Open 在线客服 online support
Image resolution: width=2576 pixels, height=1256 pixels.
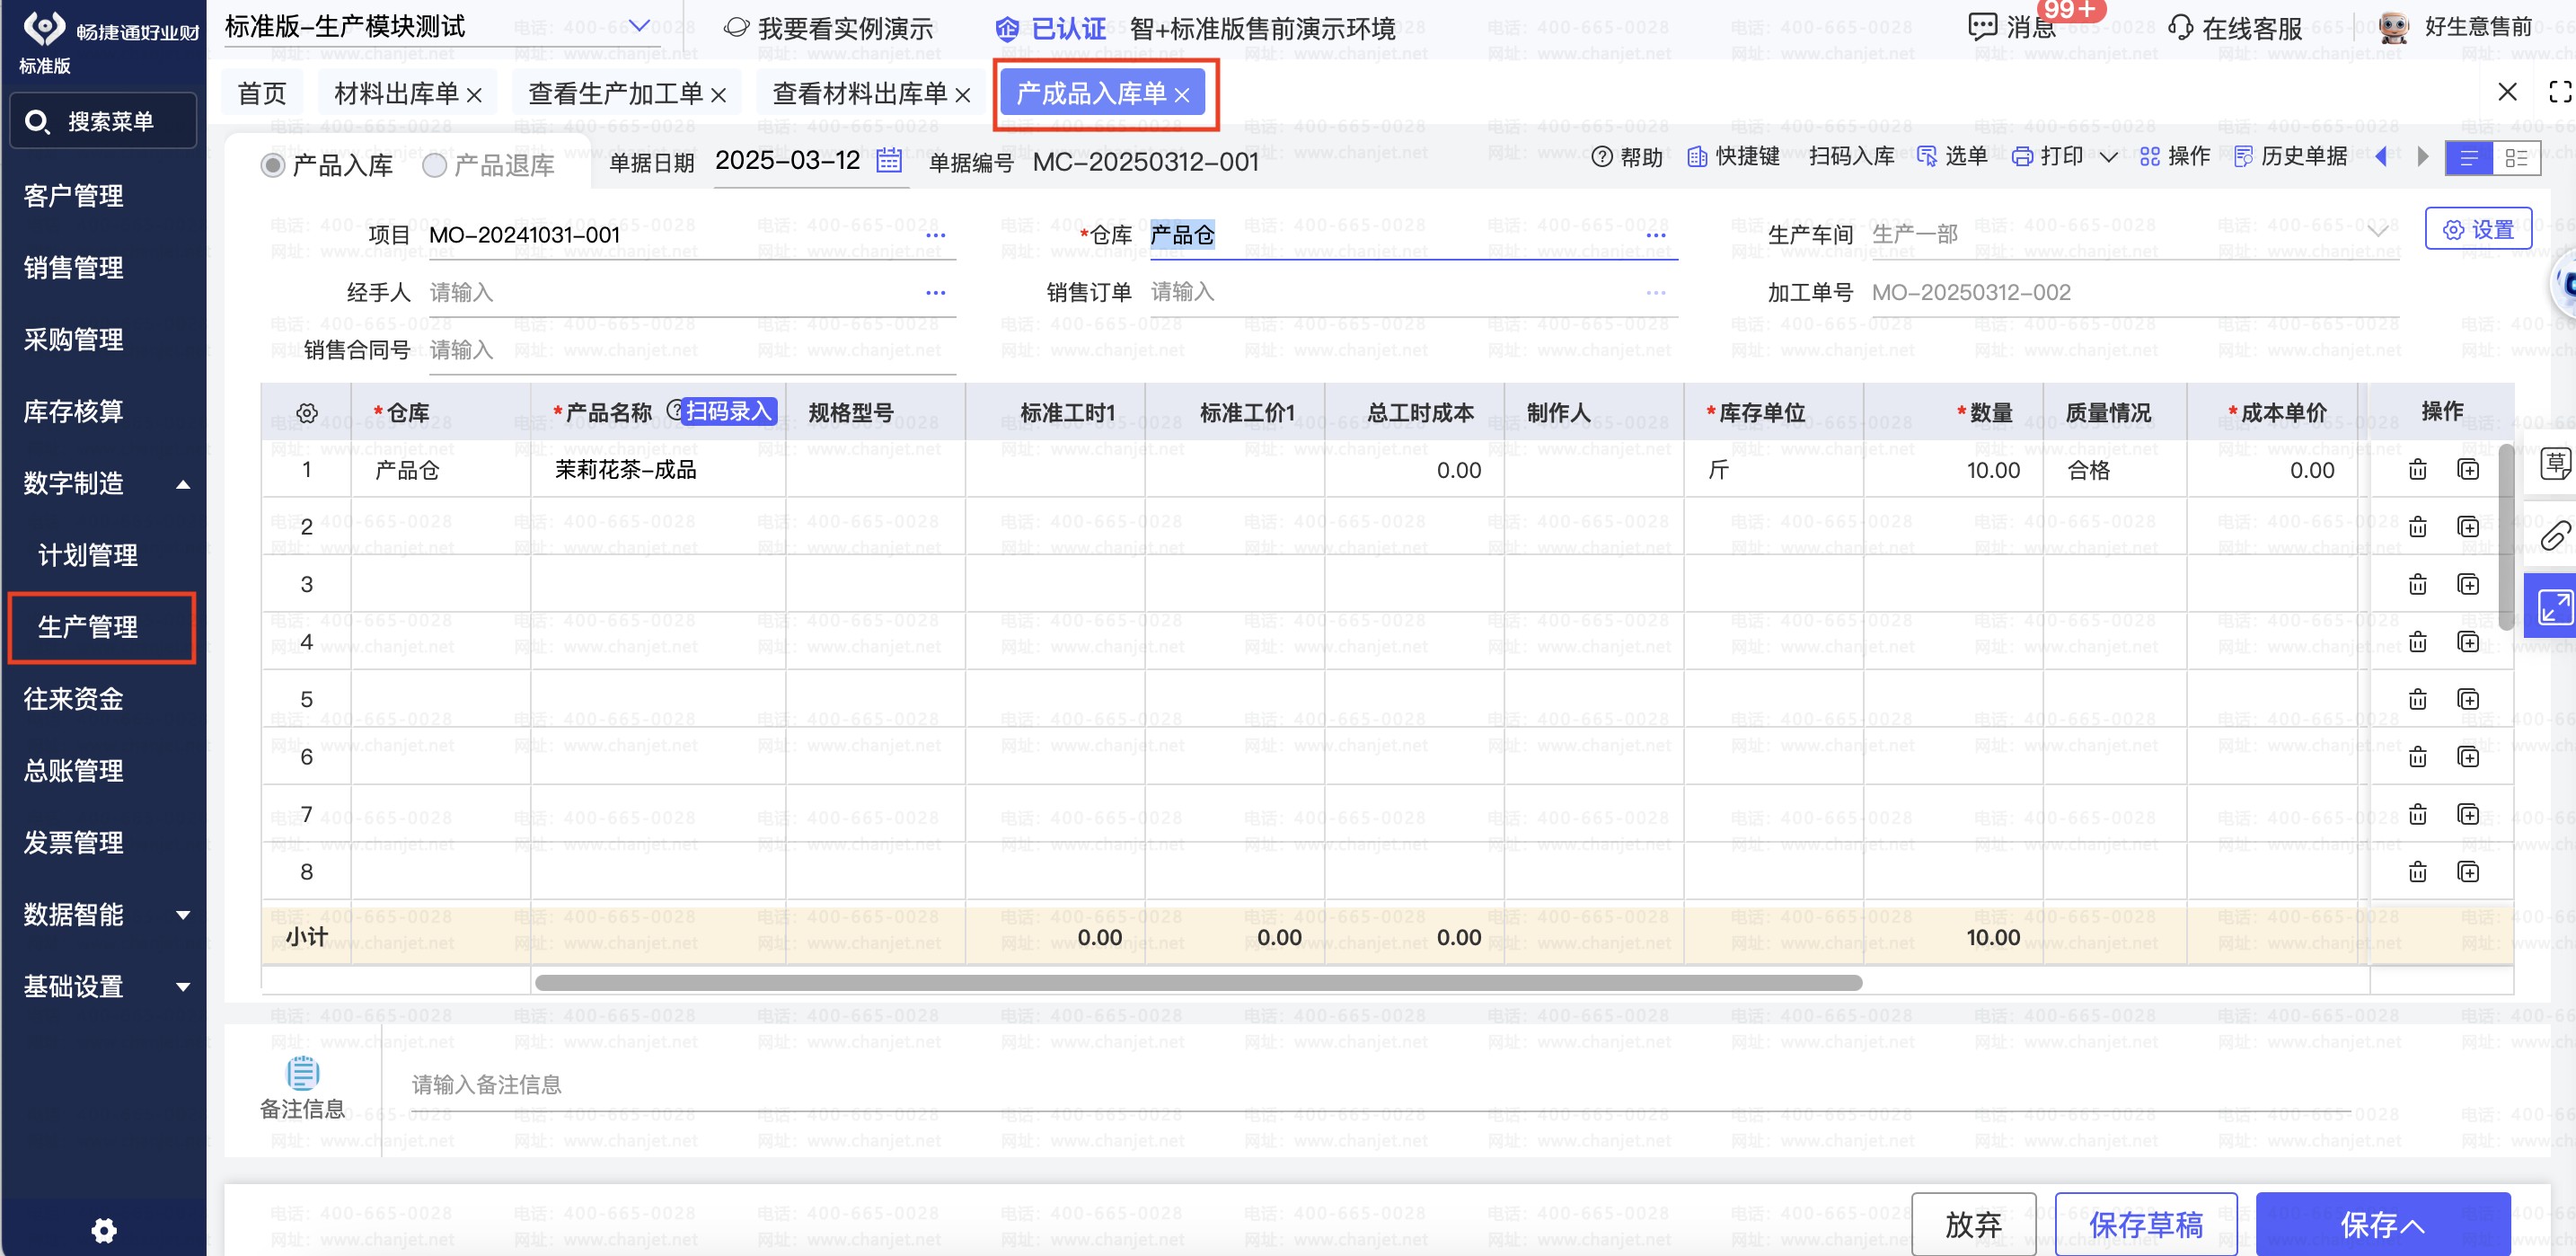pyautogui.click(x=2234, y=28)
